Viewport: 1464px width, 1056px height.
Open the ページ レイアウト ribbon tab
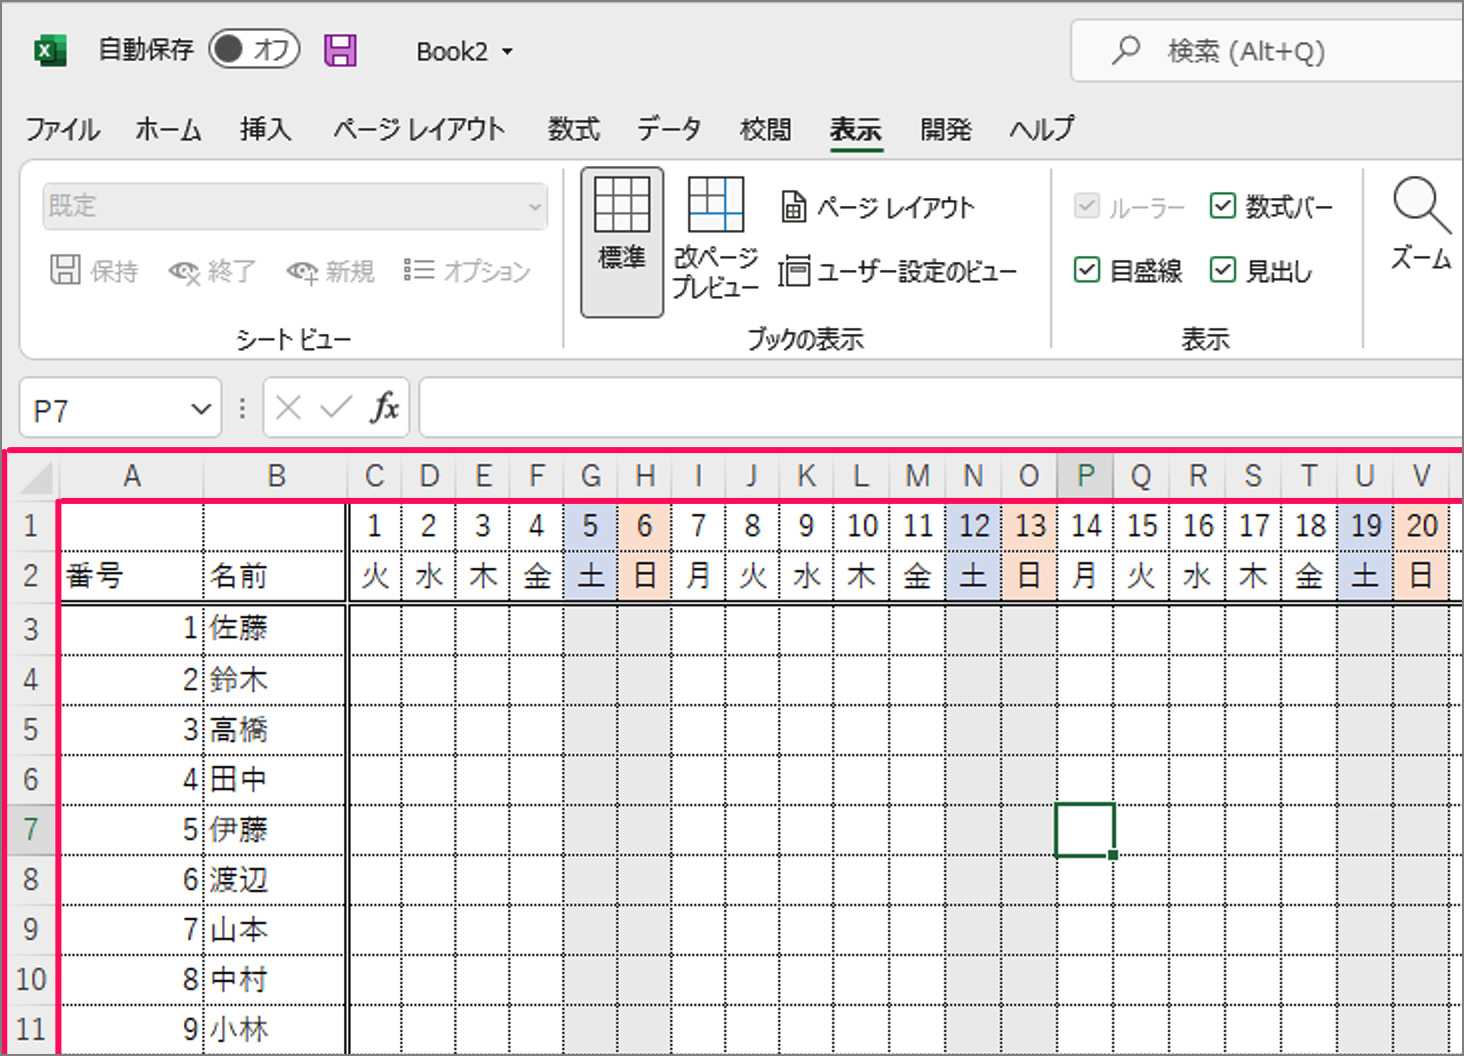click(x=419, y=129)
